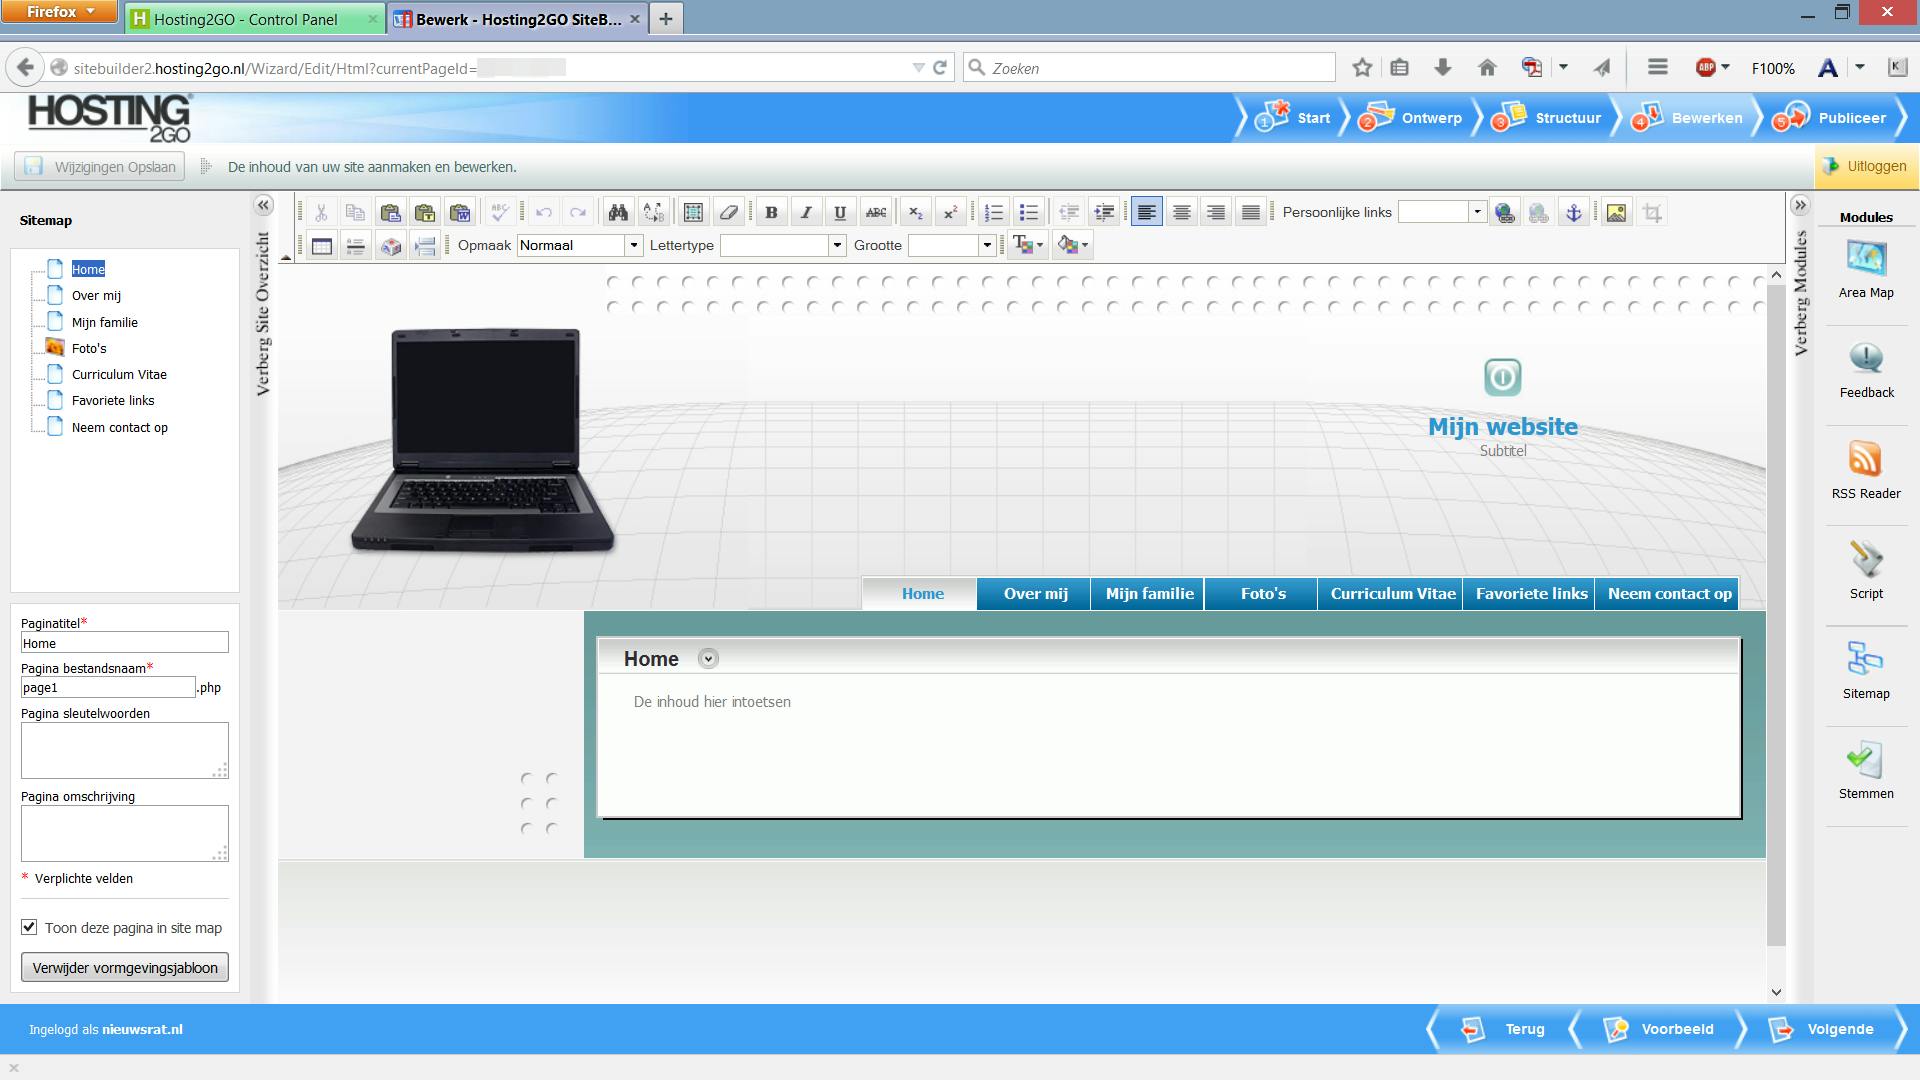Open the Opmaak format dropdown
The image size is (1920, 1080).
[633, 245]
